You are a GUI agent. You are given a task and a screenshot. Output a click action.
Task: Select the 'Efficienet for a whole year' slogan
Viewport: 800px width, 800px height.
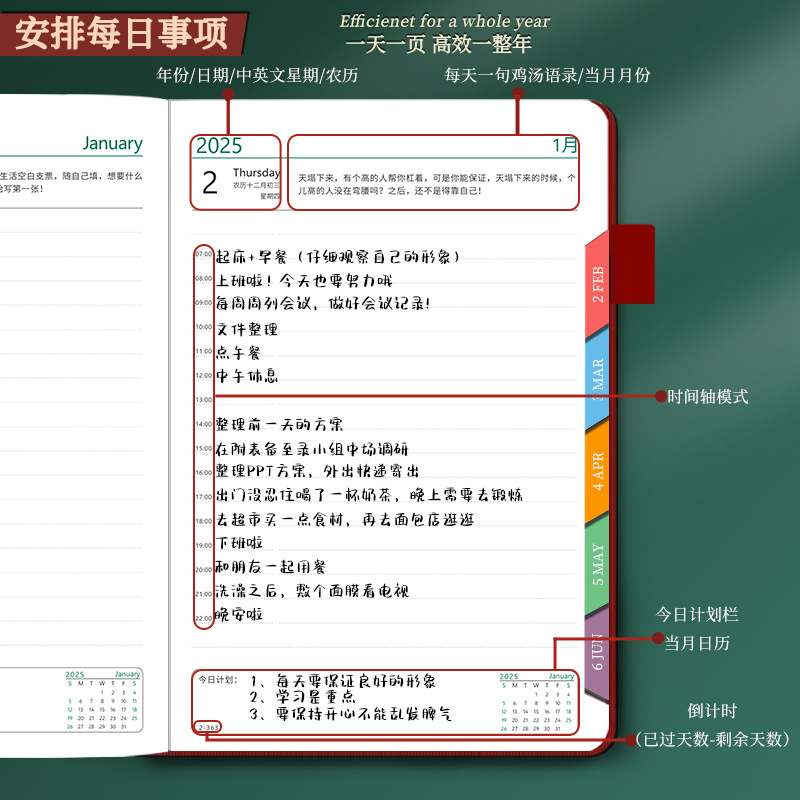[x=444, y=21]
